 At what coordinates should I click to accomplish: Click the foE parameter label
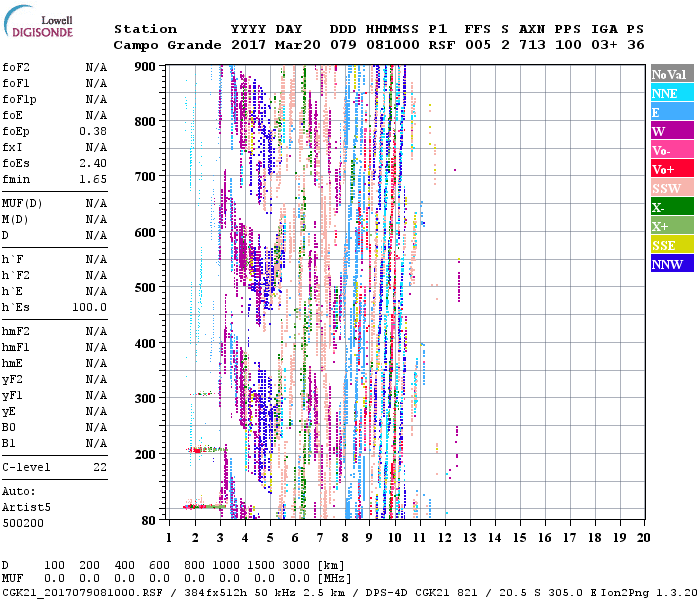tap(12, 115)
